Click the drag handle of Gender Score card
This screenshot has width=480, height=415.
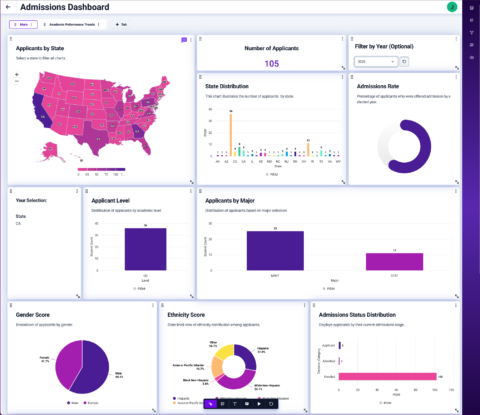(x=11, y=305)
